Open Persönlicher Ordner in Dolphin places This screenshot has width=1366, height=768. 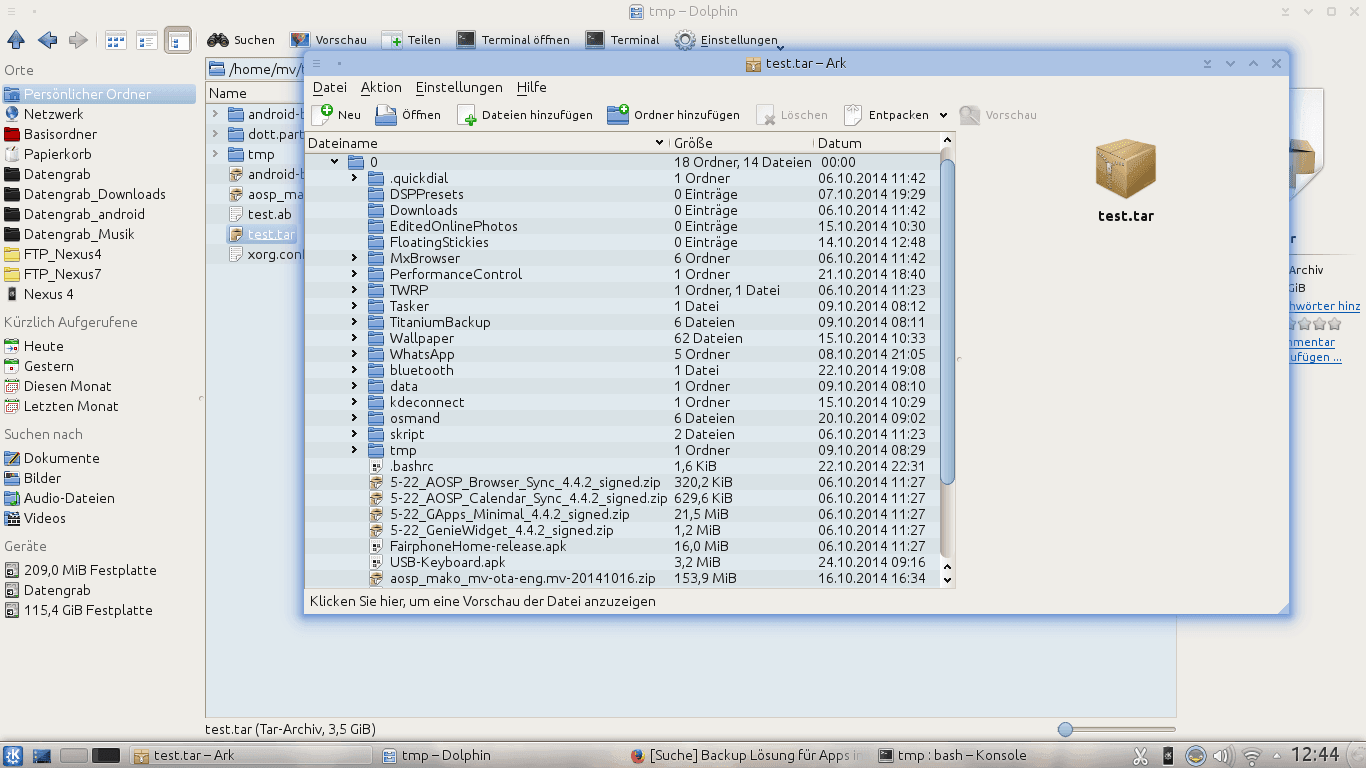coord(98,94)
